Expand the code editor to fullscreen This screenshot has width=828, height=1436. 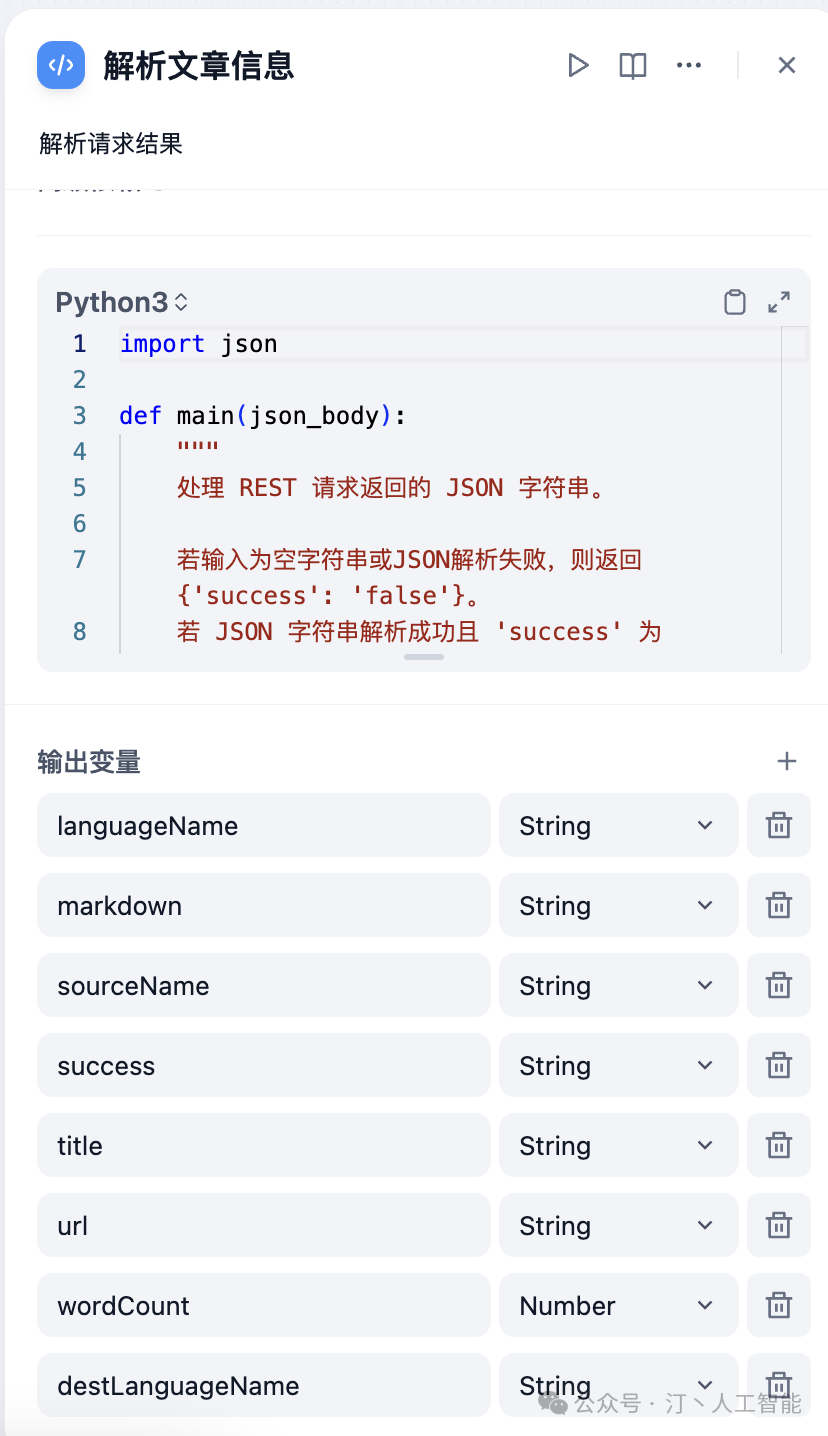[x=779, y=302]
